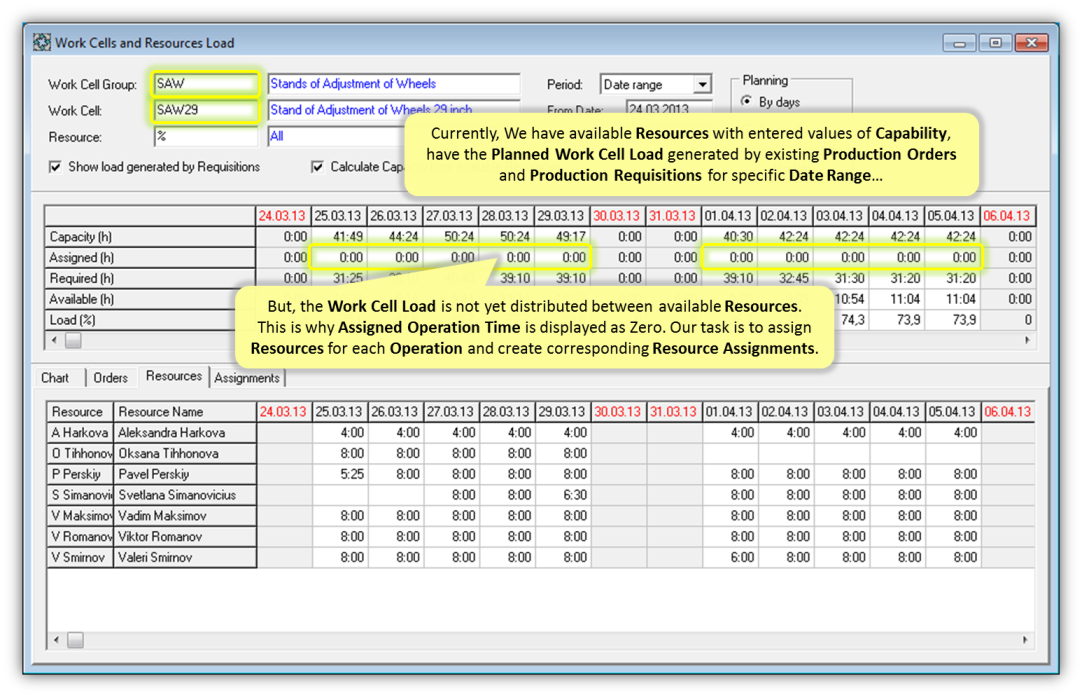
Task: Select the Assigned (h) row header
Action: point(150,257)
